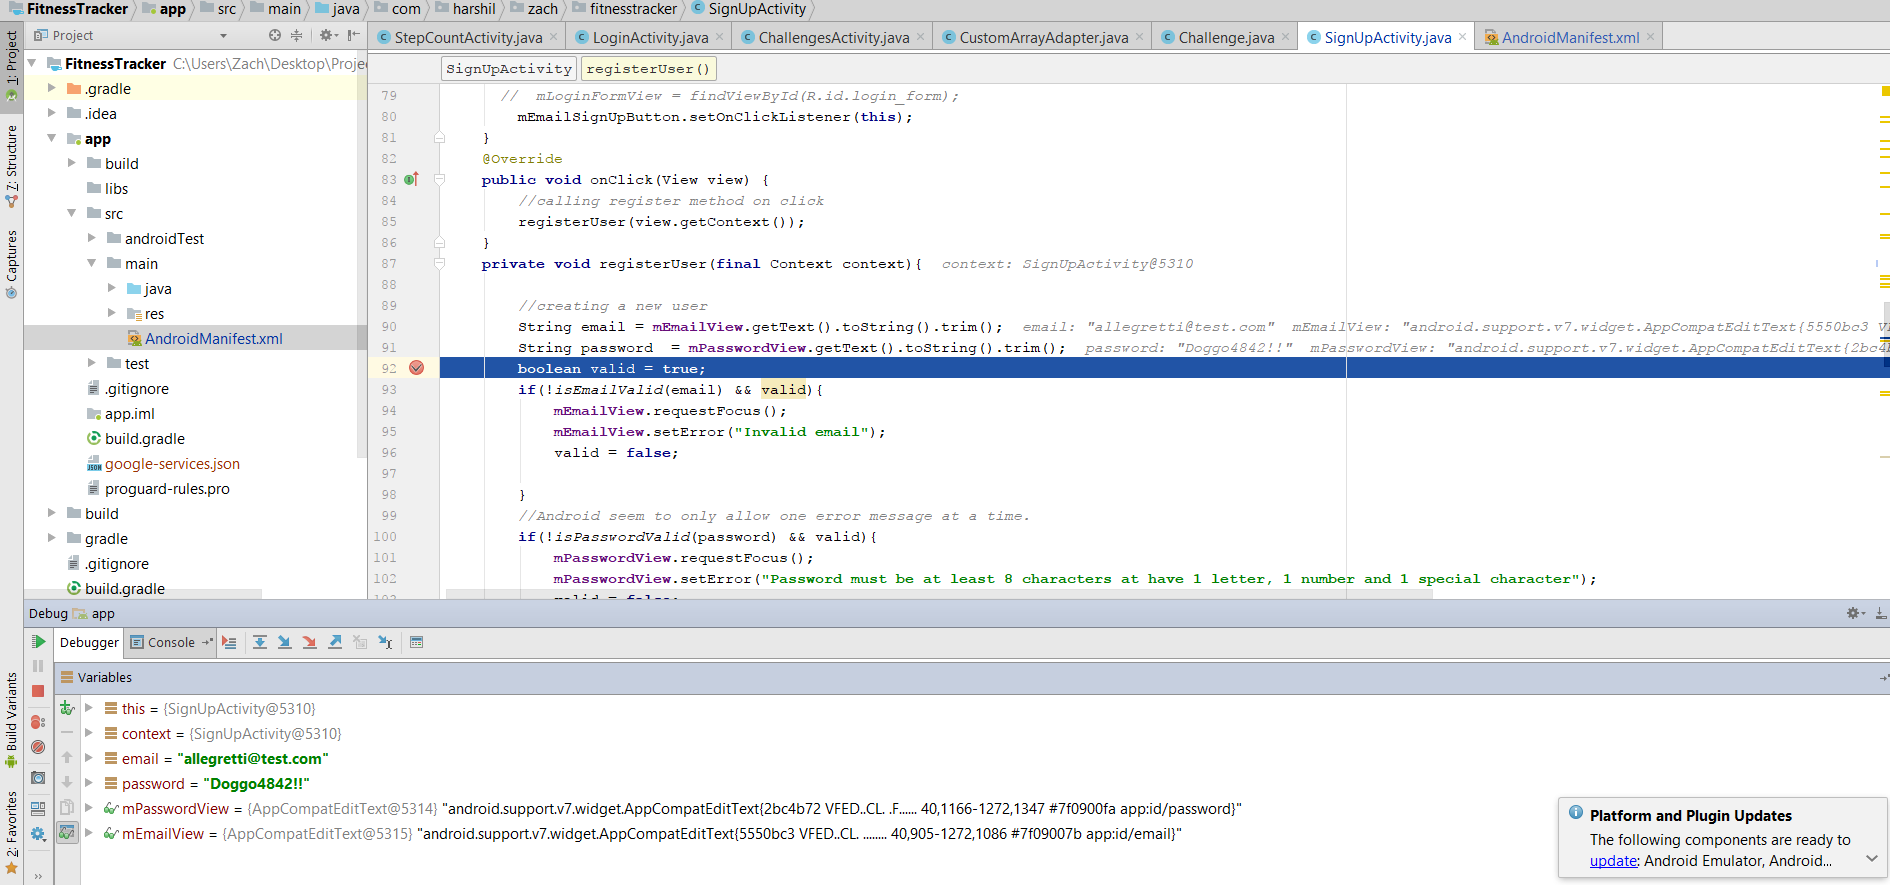This screenshot has width=1890, height=885.
Task: Click the Debugger tab in Debug panel
Action: (x=89, y=642)
